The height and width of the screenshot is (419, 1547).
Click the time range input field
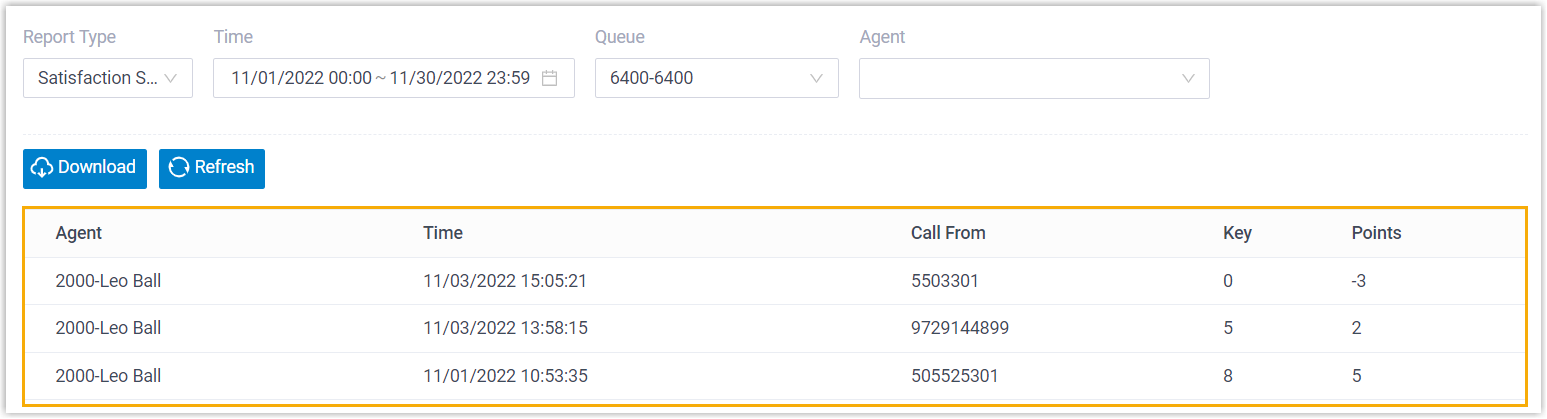pyautogui.click(x=380, y=78)
